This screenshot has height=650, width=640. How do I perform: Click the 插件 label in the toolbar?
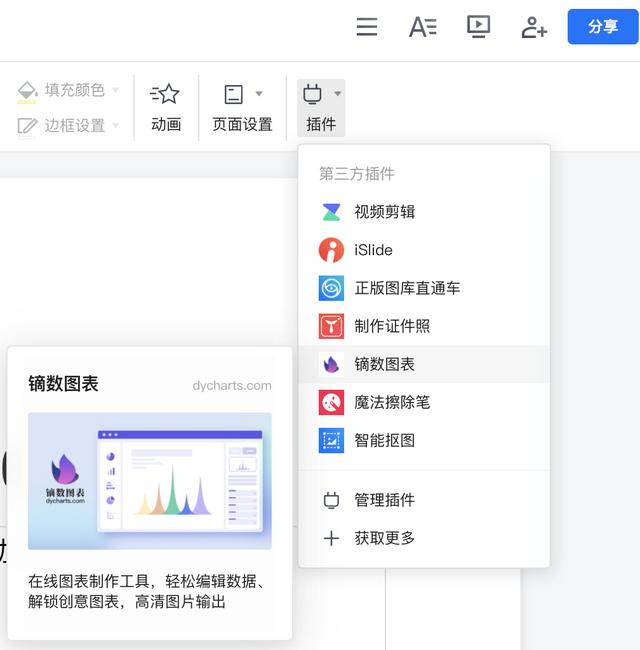point(321,124)
